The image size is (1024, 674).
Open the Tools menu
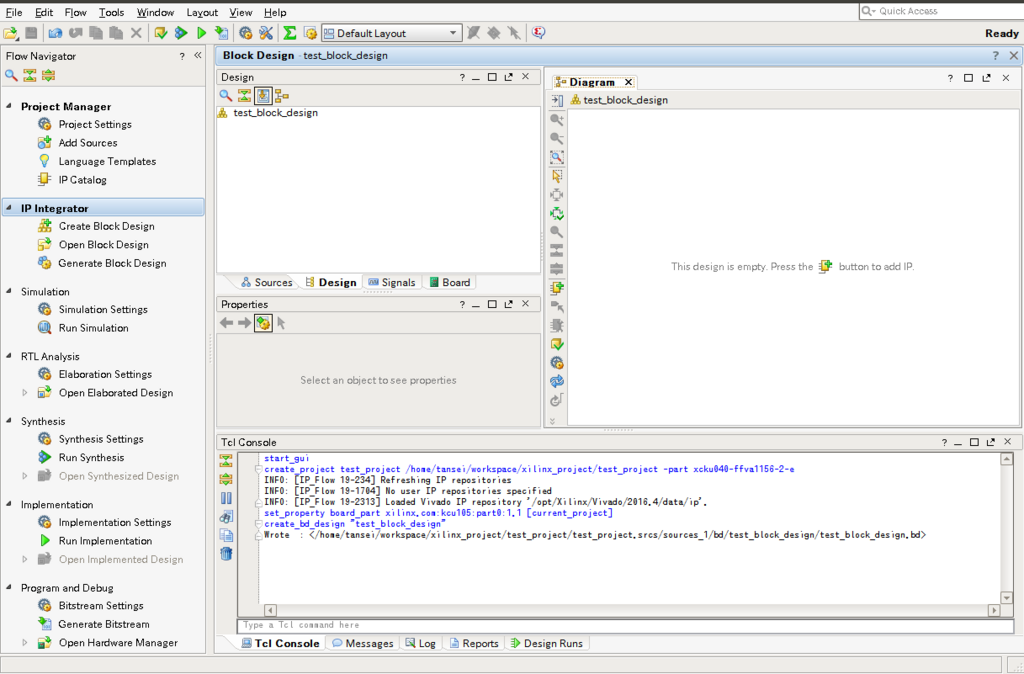coord(111,12)
